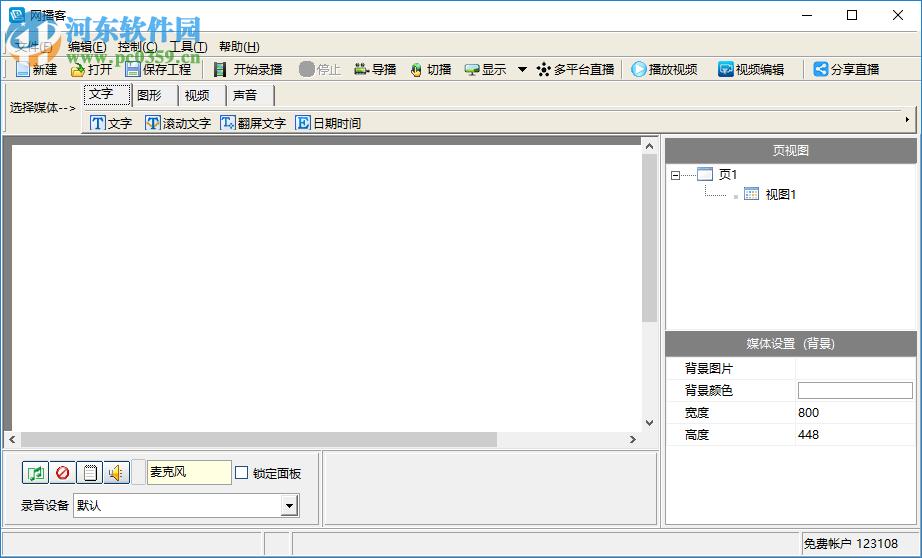Insert 文字 text media item

[111, 123]
